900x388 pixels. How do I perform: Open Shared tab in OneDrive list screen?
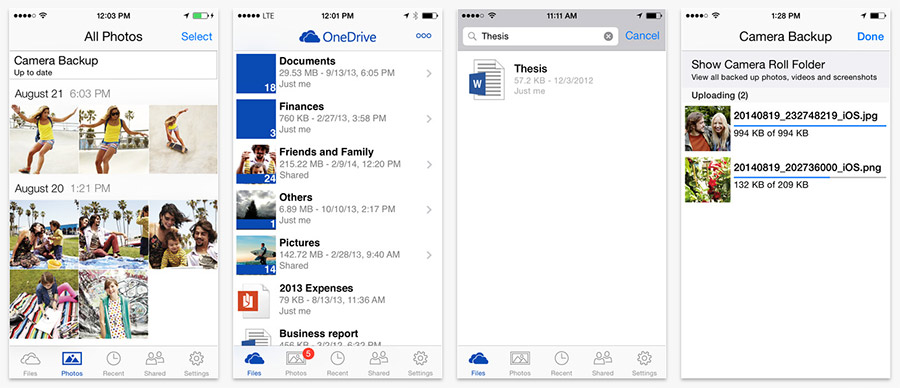tap(379, 364)
